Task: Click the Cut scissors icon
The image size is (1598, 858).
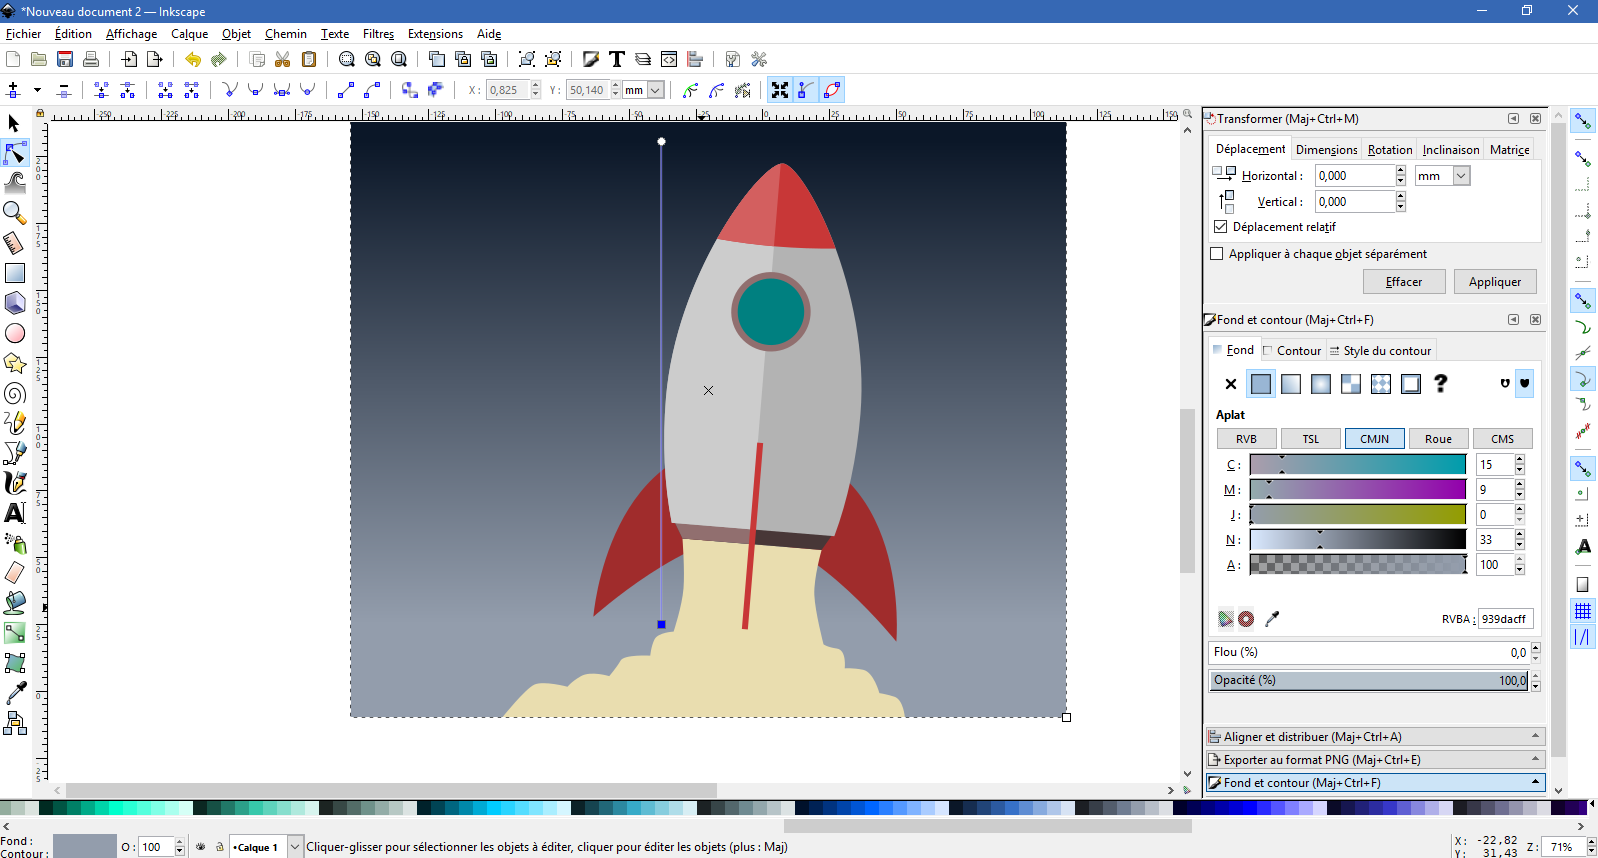Action: (x=283, y=59)
